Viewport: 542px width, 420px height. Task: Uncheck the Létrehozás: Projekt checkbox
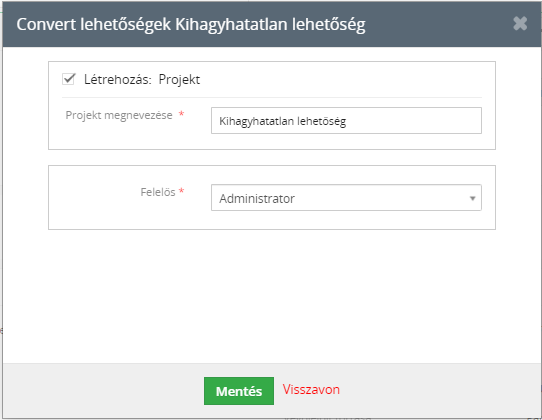(x=68, y=79)
